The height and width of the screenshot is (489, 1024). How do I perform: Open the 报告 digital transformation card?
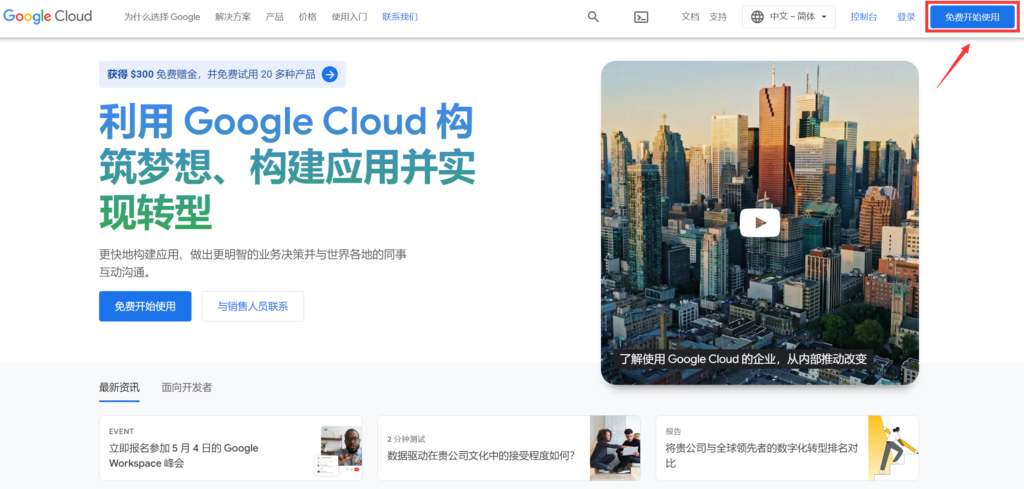(787, 448)
